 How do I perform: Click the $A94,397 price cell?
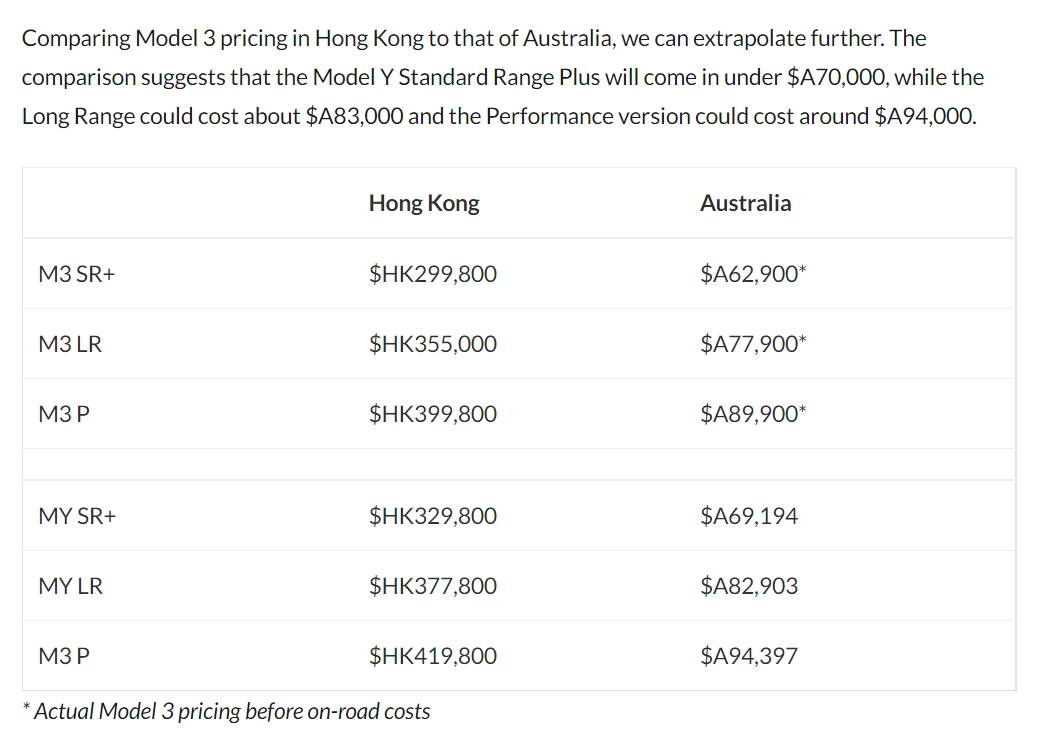click(749, 656)
